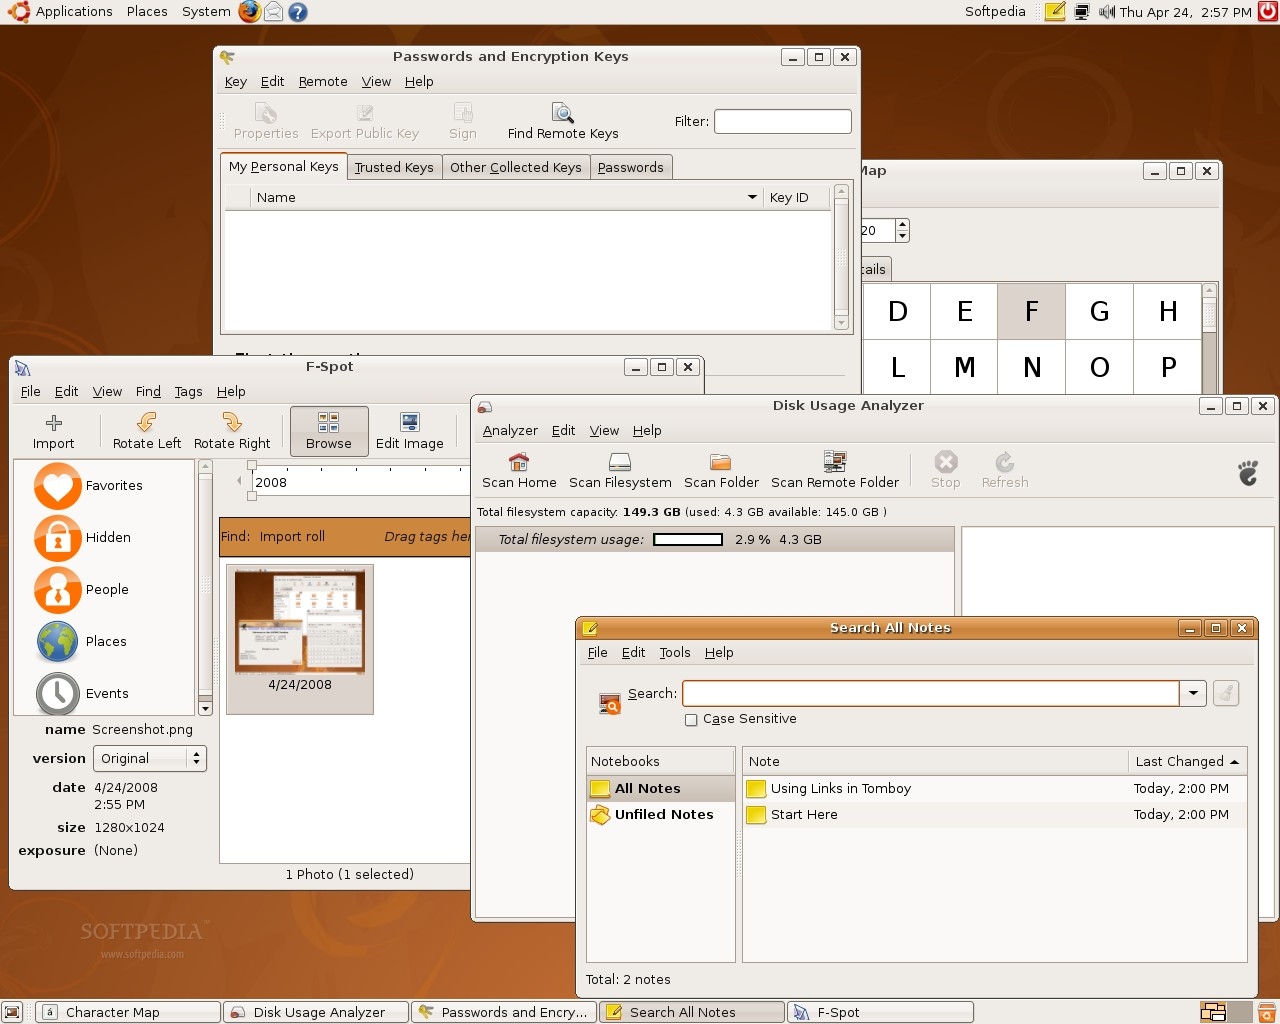Rotate the photo right in F-Spot
The image size is (1280, 1024).
[x=232, y=432]
